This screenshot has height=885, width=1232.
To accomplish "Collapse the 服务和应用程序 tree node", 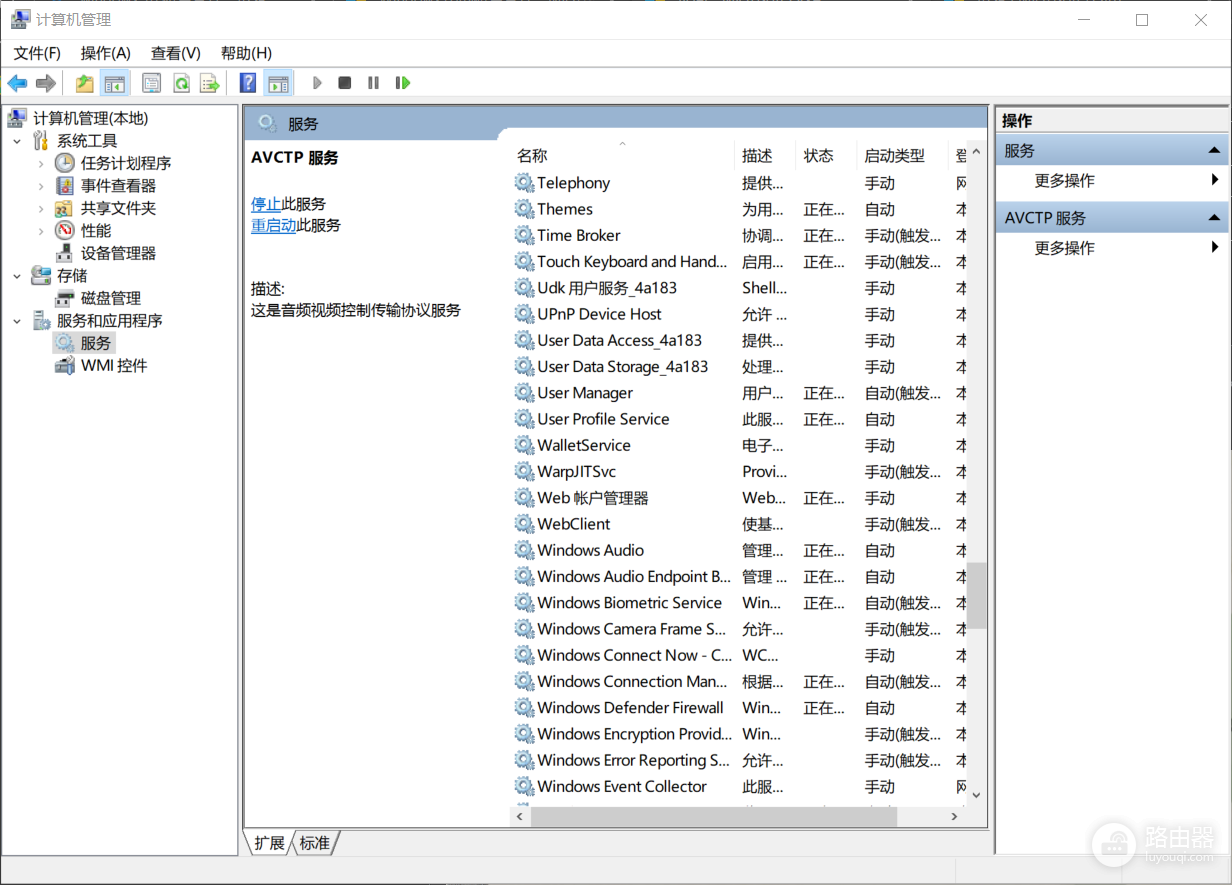I will (x=17, y=321).
